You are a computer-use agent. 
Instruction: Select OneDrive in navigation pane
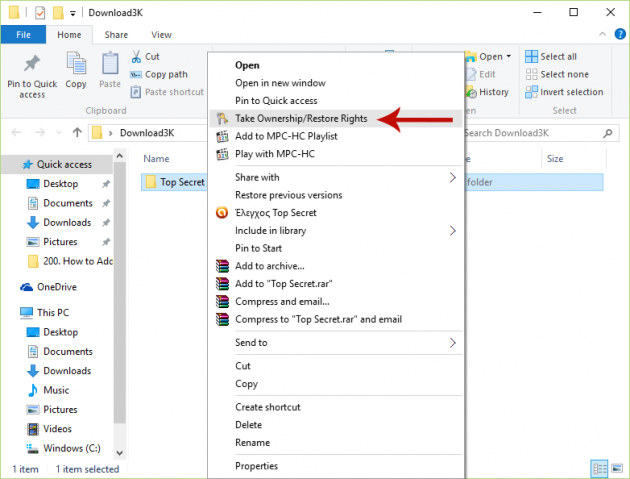[58, 287]
